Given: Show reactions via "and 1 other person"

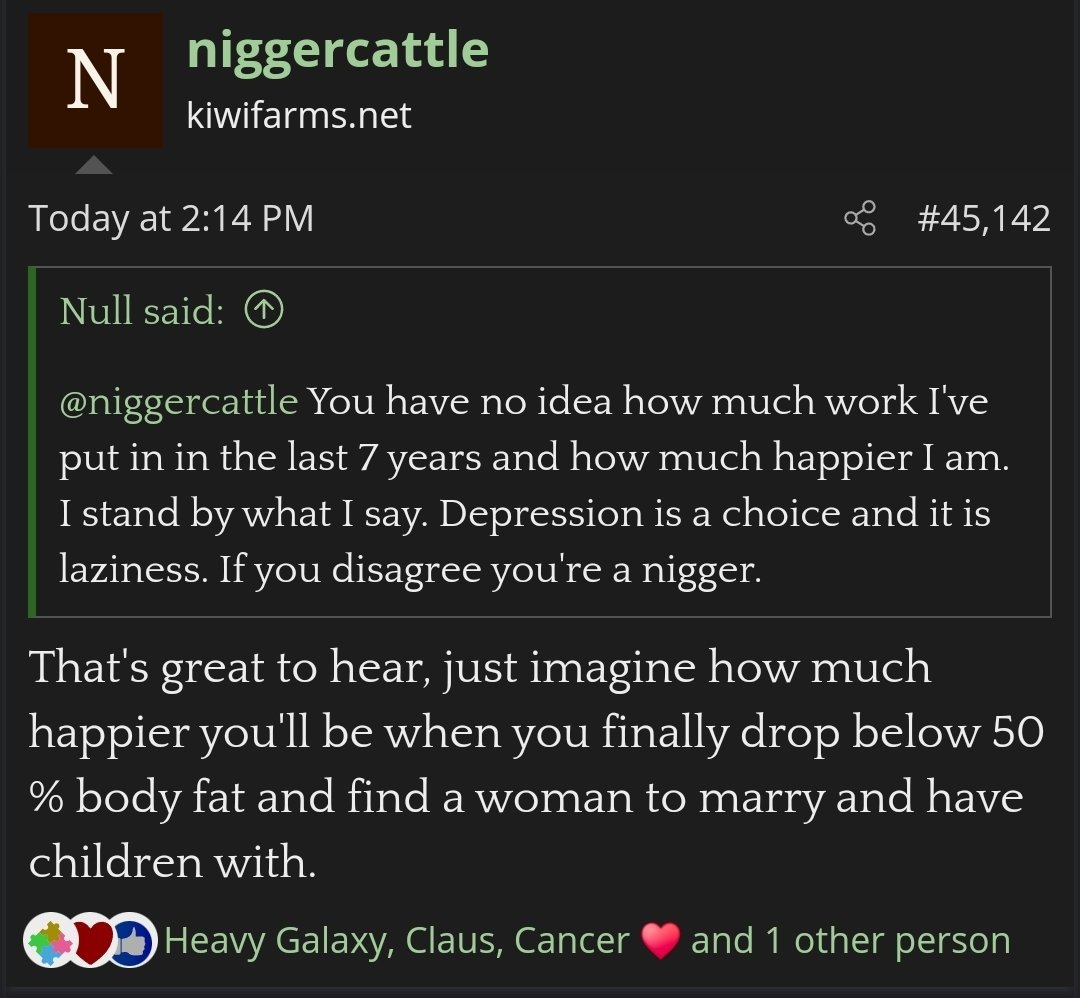Looking at the screenshot, I should [850, 941].
